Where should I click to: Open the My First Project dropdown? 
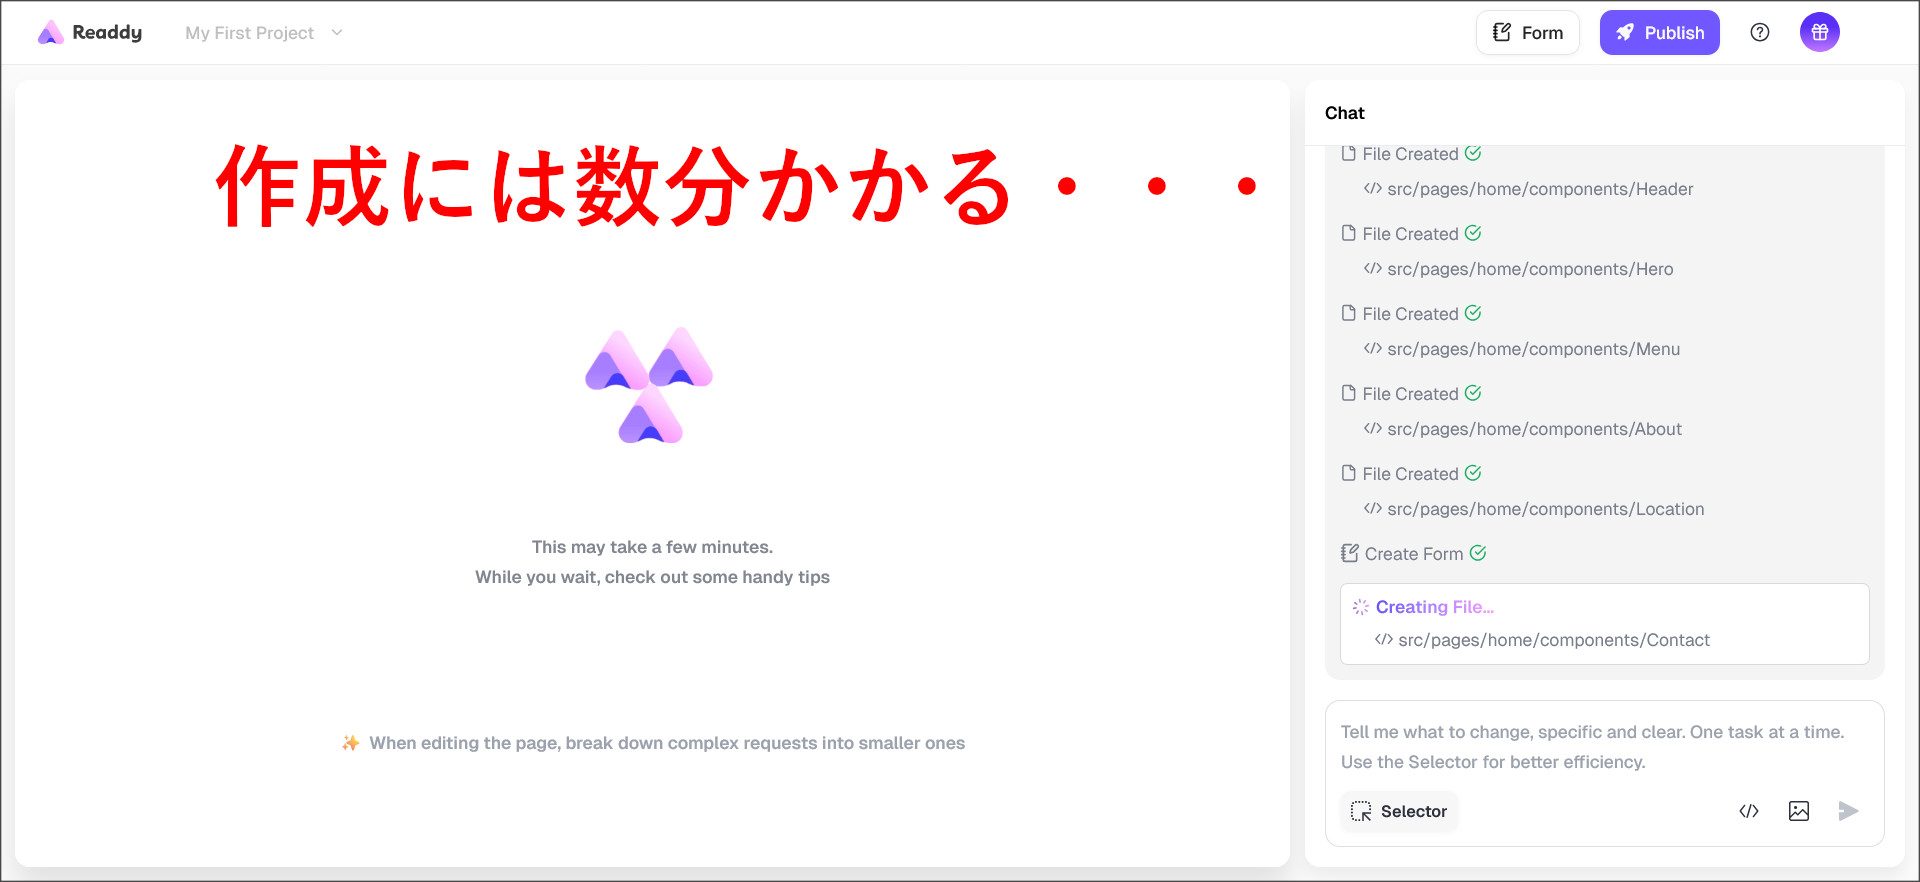(264, 33)
